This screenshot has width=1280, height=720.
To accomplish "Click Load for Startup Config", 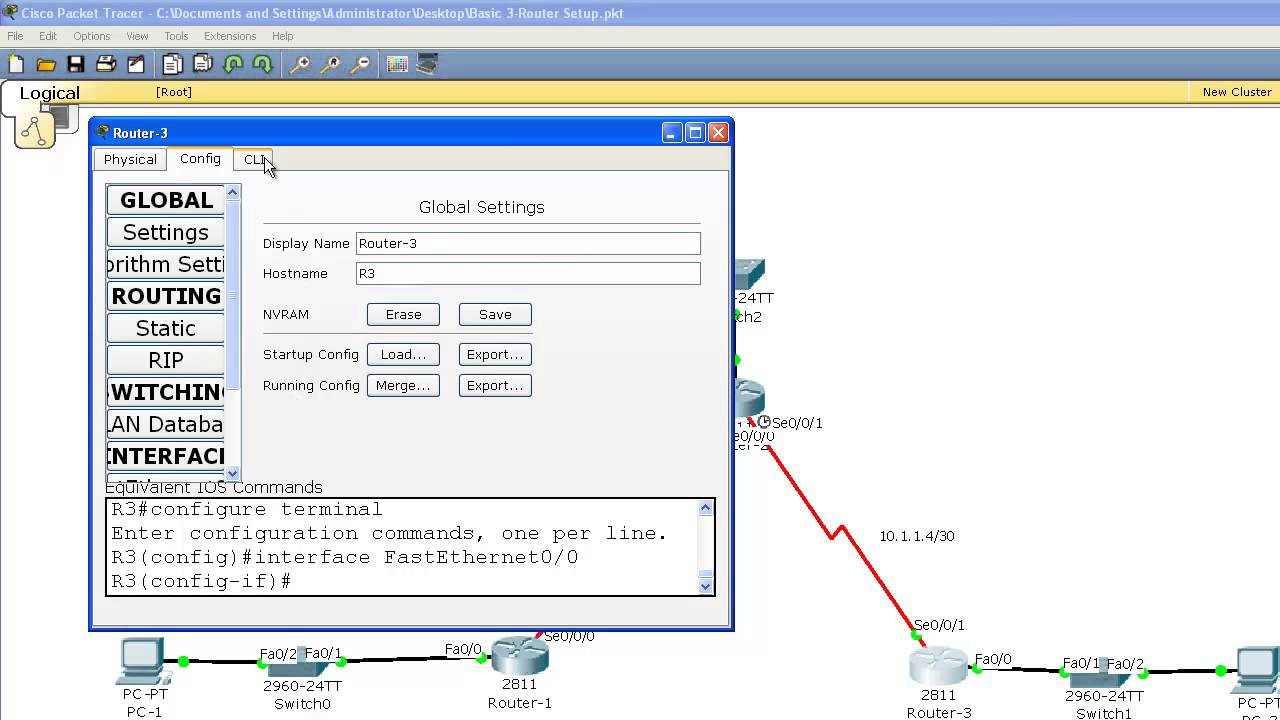I will (x=403, y=354).
